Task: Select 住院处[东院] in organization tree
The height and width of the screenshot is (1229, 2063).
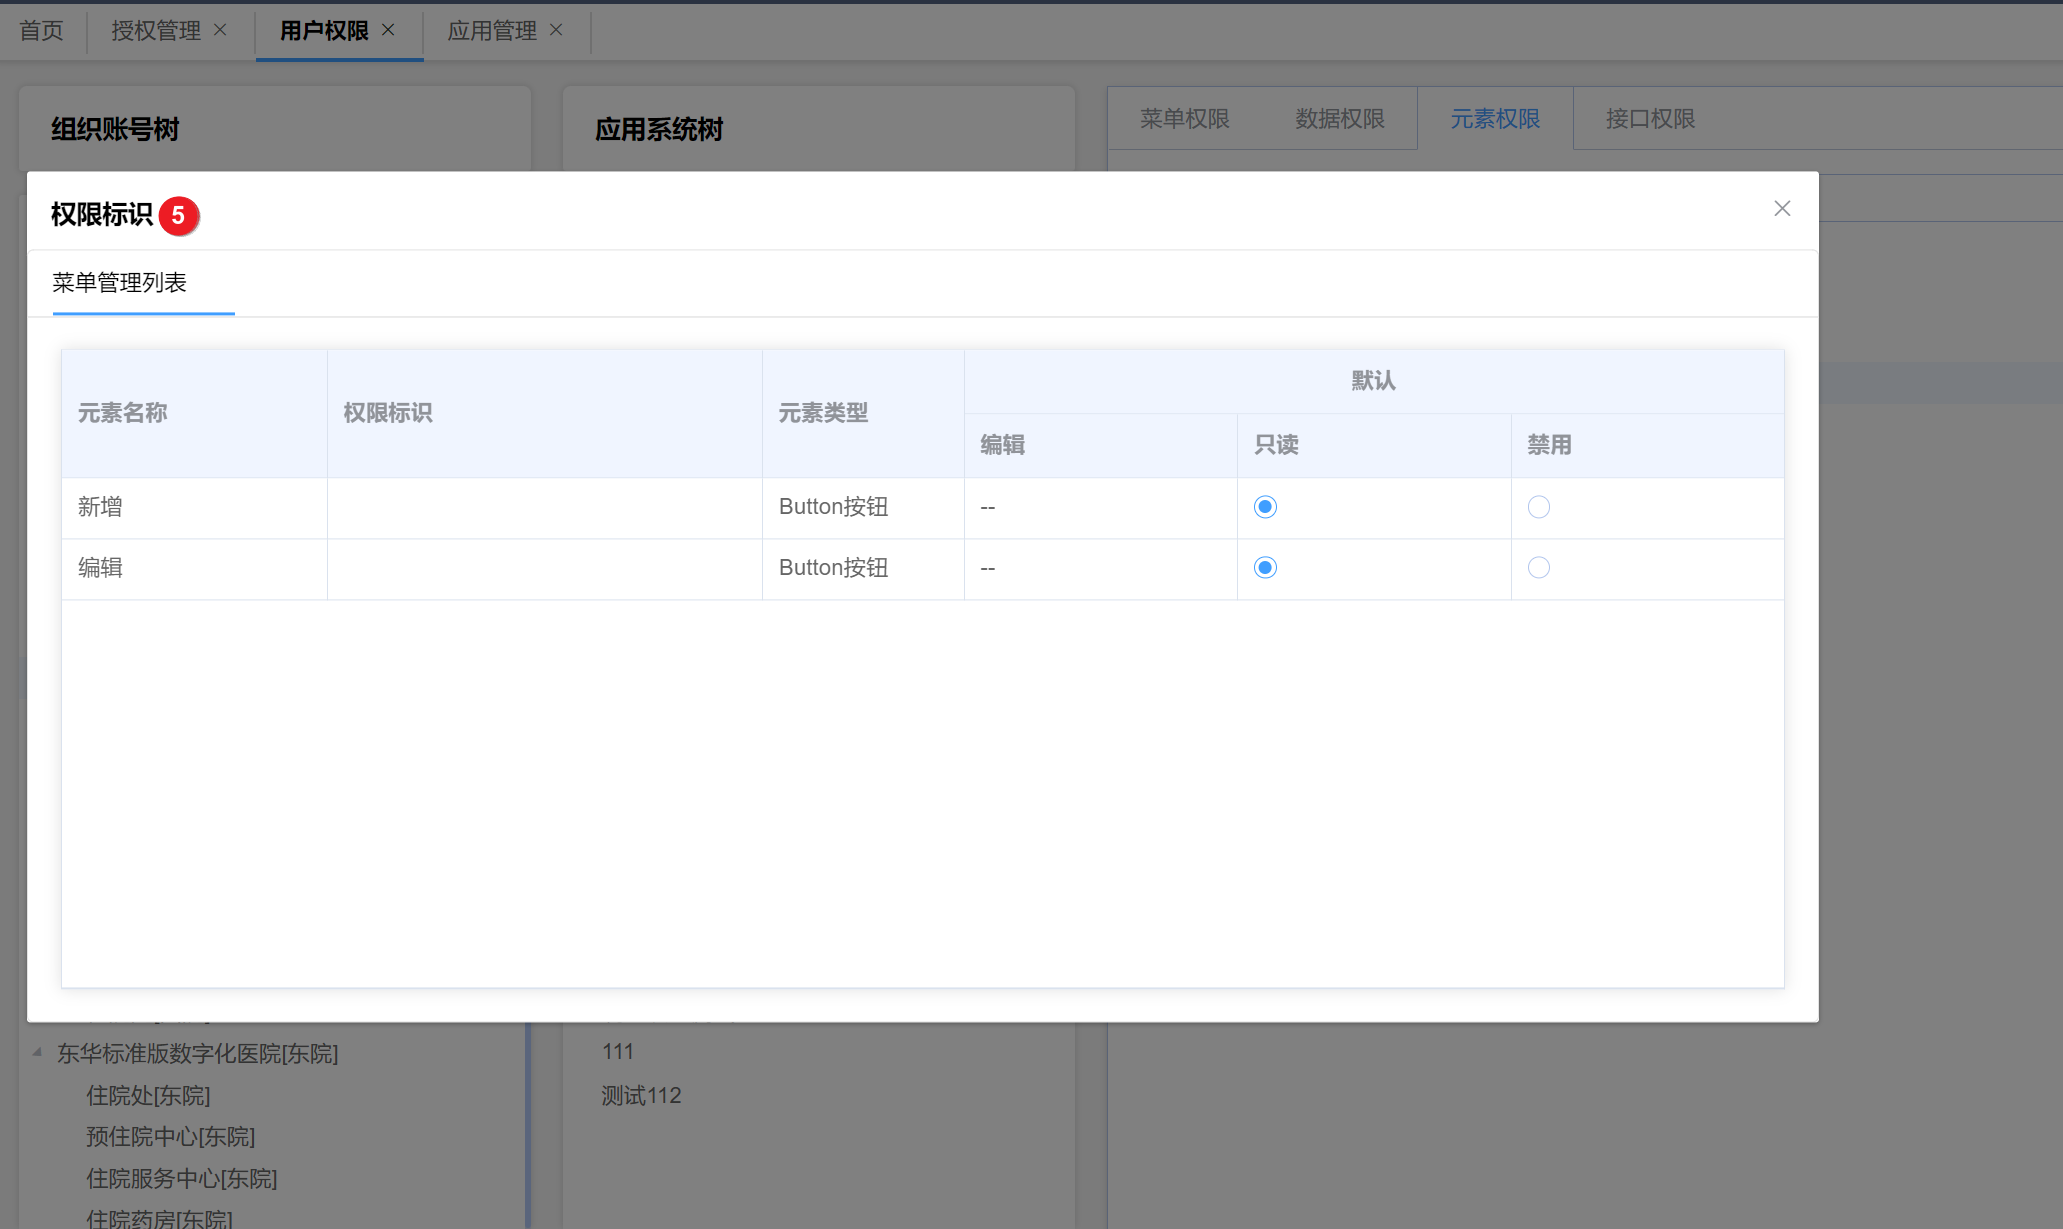Action: point(148,1096)
